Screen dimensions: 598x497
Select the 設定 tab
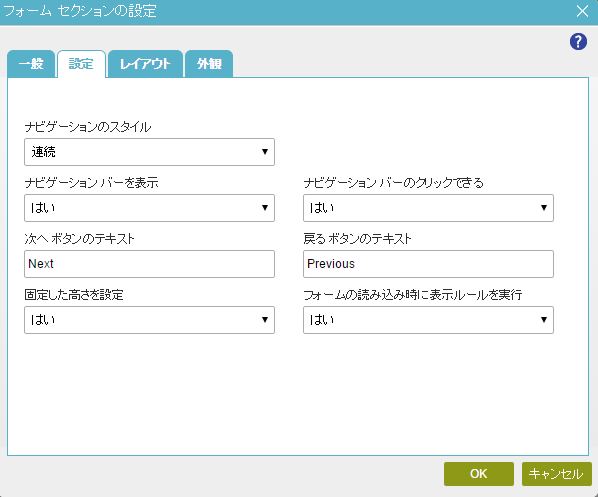pyautogui.click(x=81, y=64)
